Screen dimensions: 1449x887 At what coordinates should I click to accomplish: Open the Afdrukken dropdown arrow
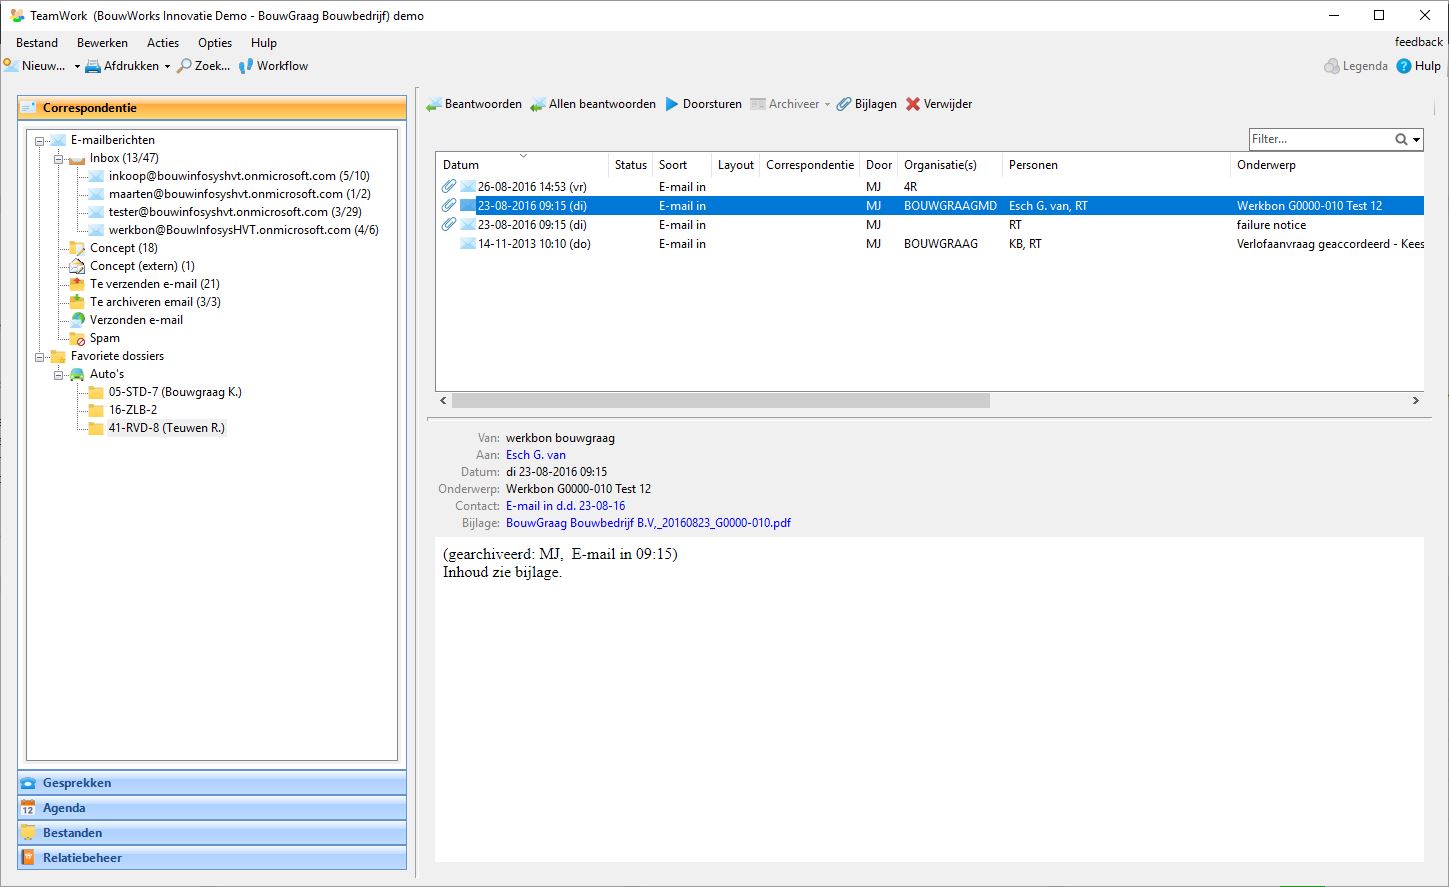click(x=167, y=67)
